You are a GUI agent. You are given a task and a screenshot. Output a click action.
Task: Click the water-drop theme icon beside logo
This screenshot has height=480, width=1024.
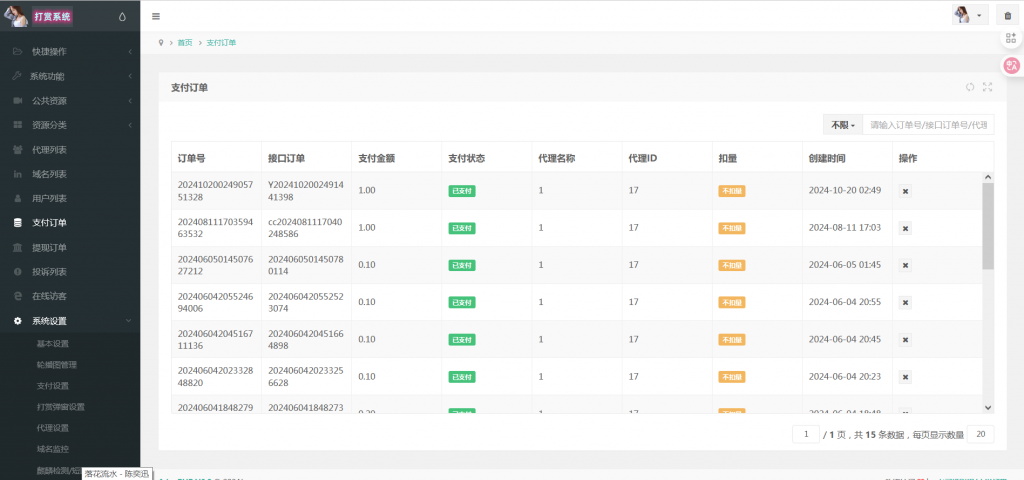122,17
